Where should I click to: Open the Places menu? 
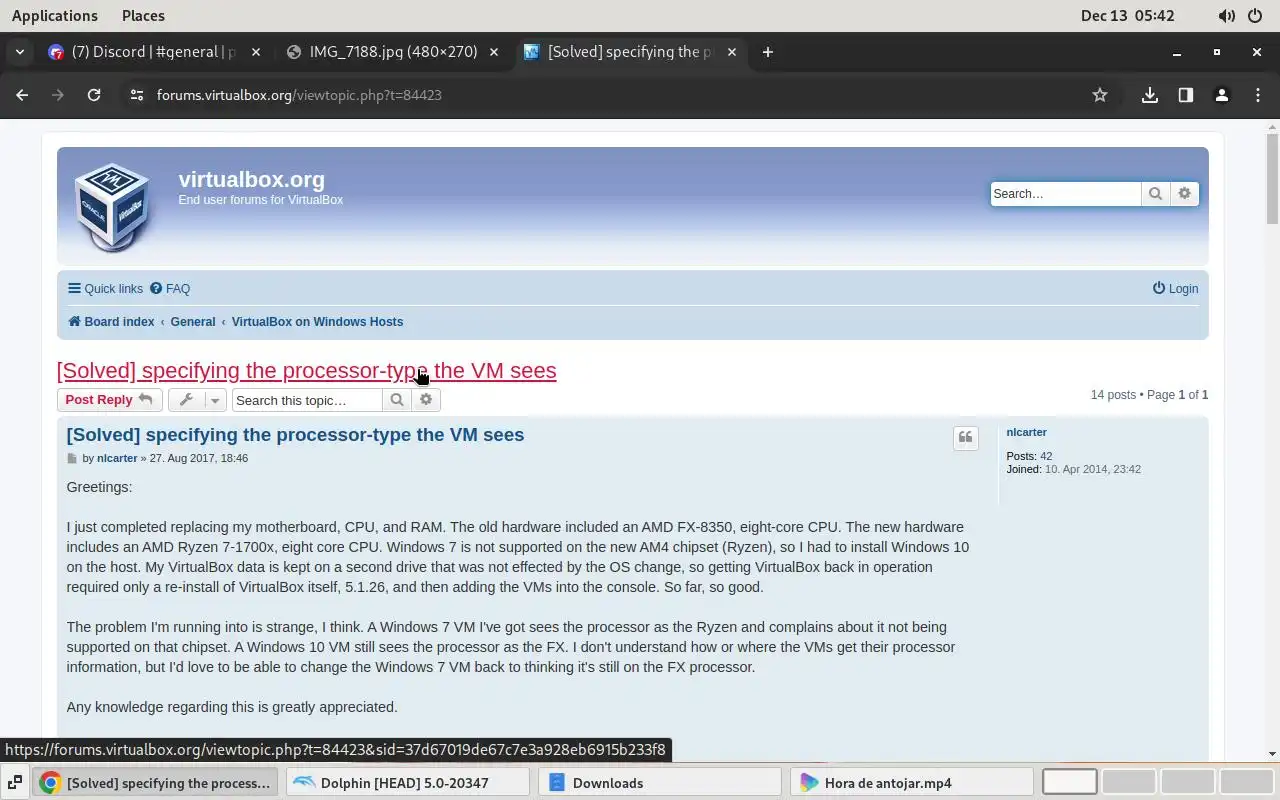(143, 15)
